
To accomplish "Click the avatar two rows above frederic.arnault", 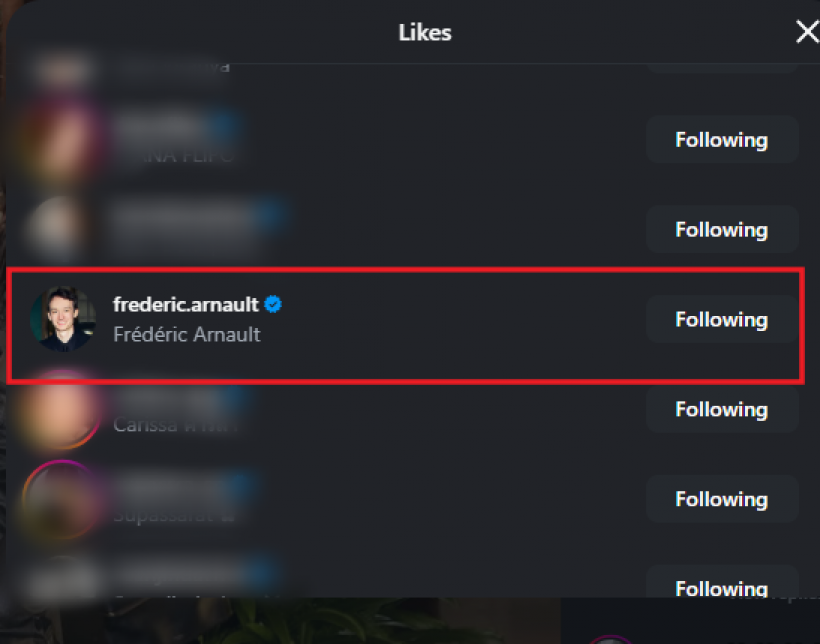I will tap(61, 140).
